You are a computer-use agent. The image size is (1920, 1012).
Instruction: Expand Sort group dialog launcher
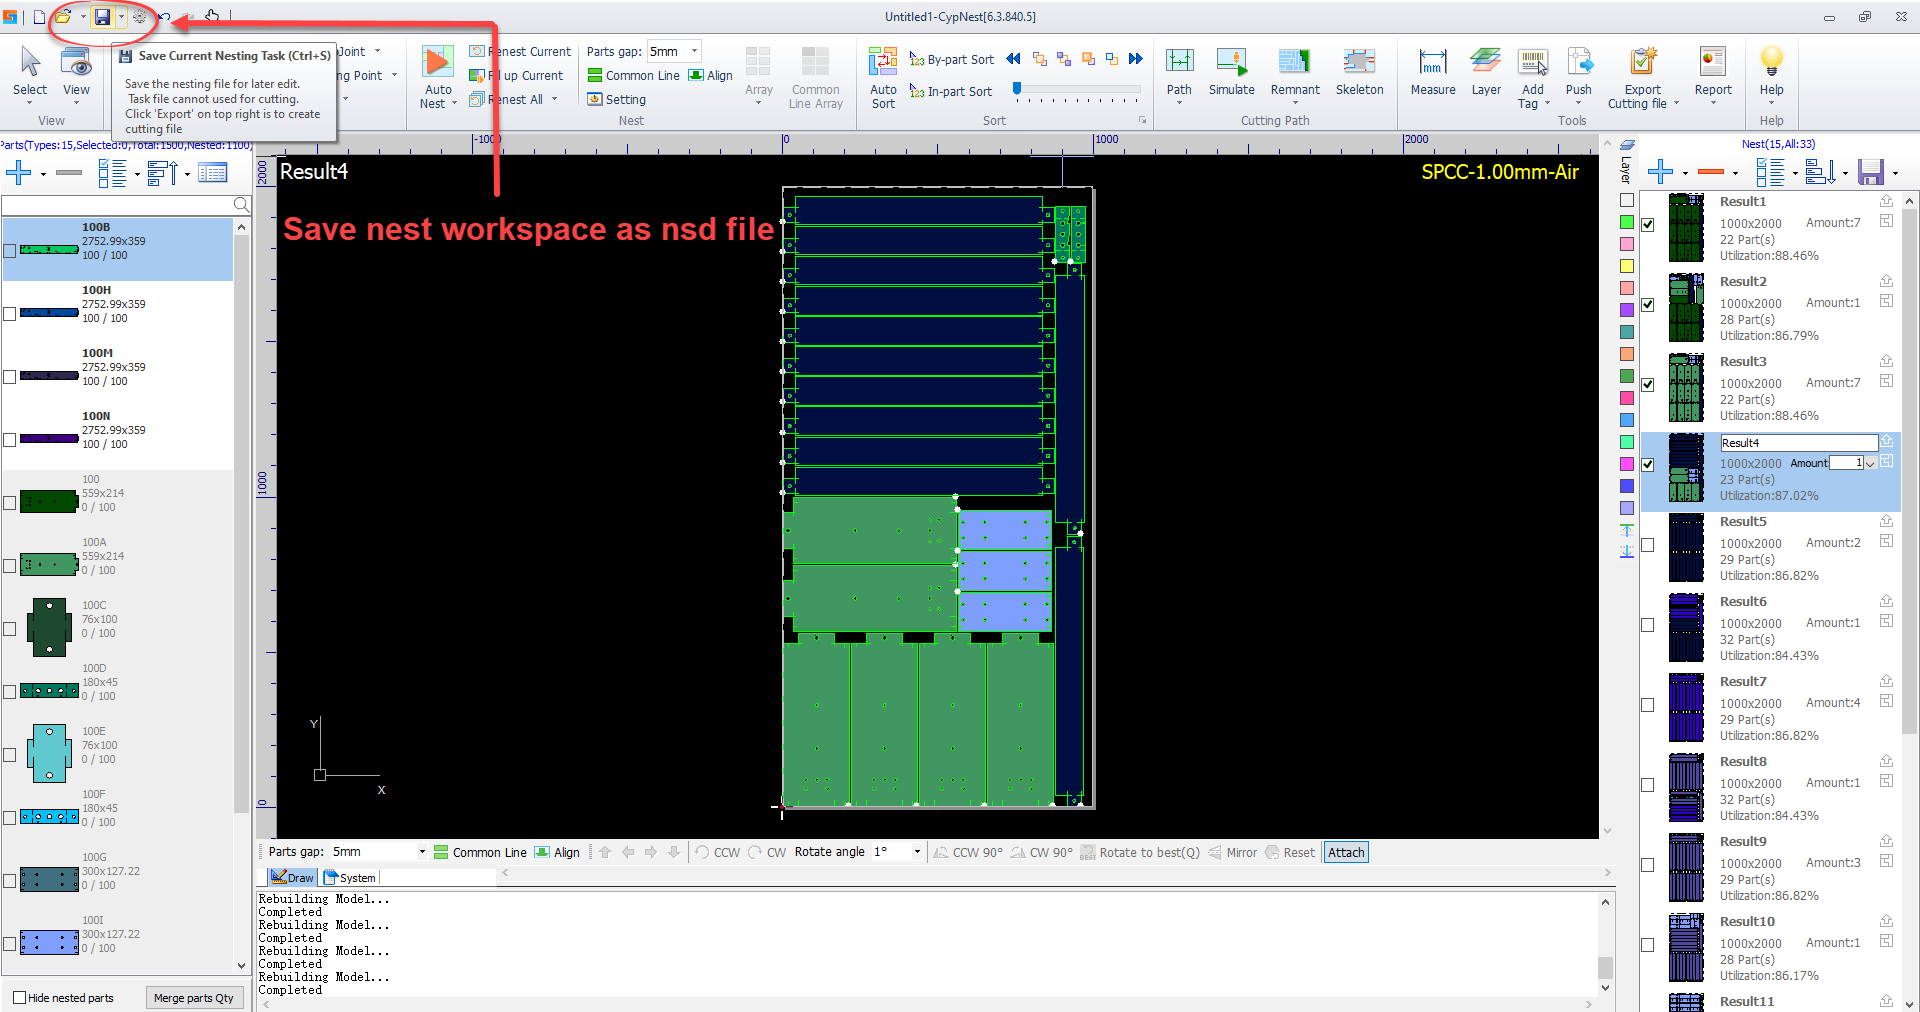1143,120
